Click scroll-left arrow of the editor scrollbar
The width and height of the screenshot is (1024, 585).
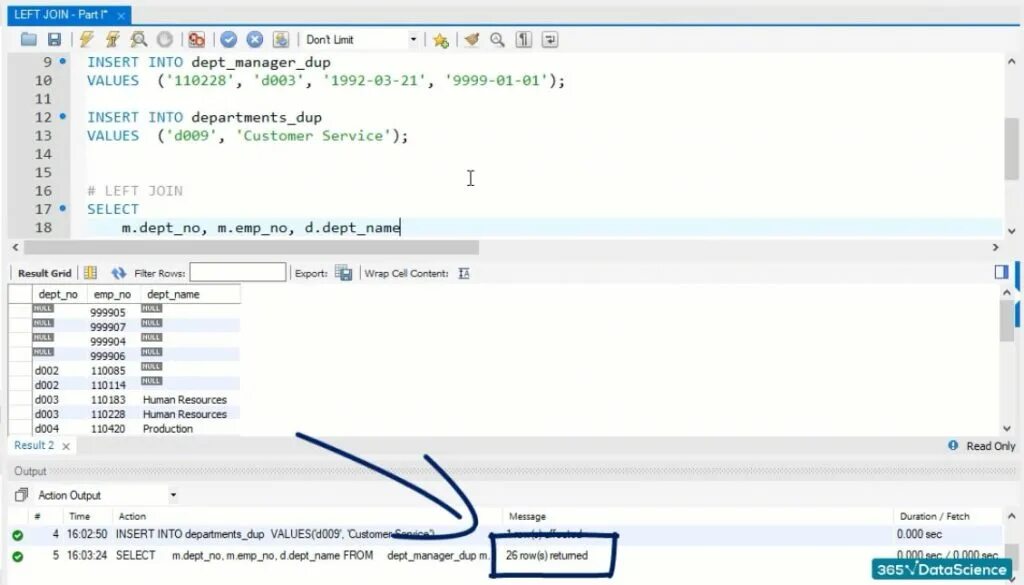(x=15, y=247)
